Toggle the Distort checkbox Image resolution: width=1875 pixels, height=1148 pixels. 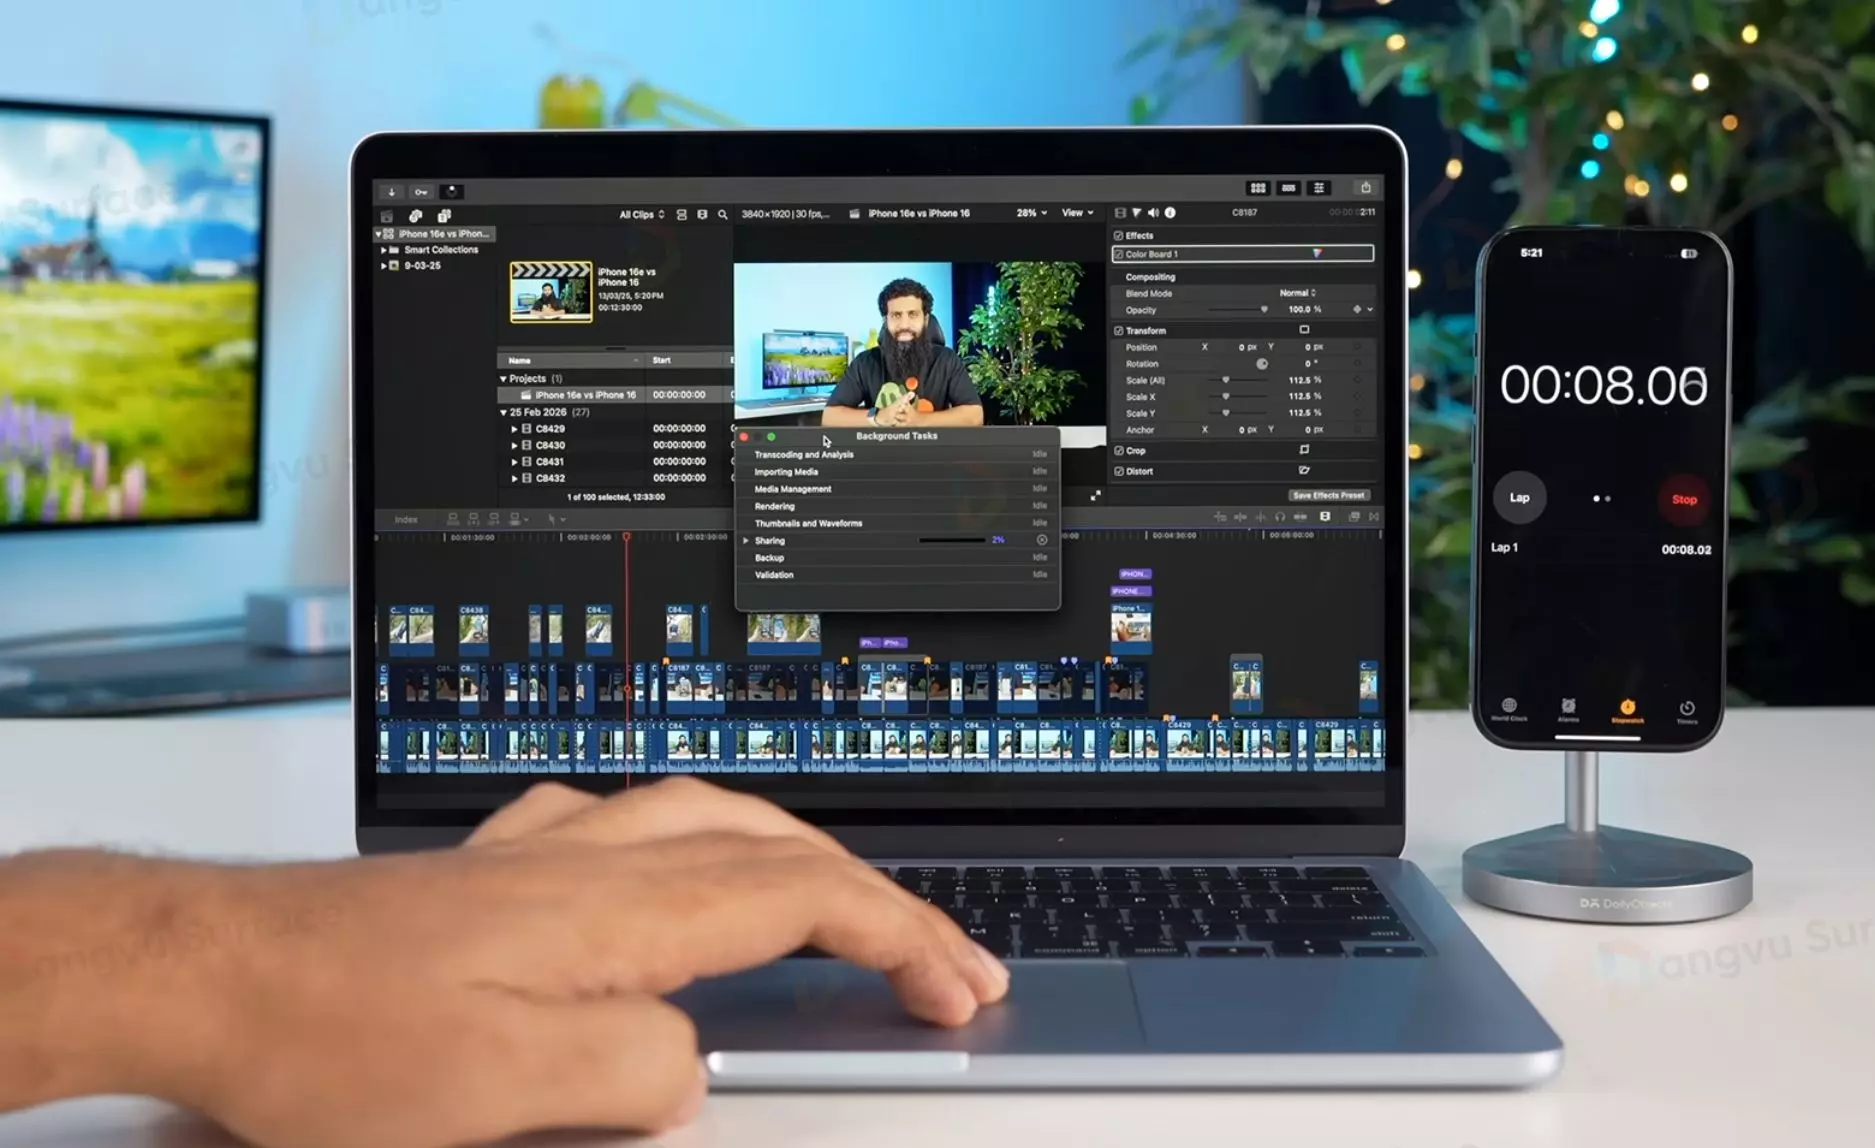coord(1119,471)
